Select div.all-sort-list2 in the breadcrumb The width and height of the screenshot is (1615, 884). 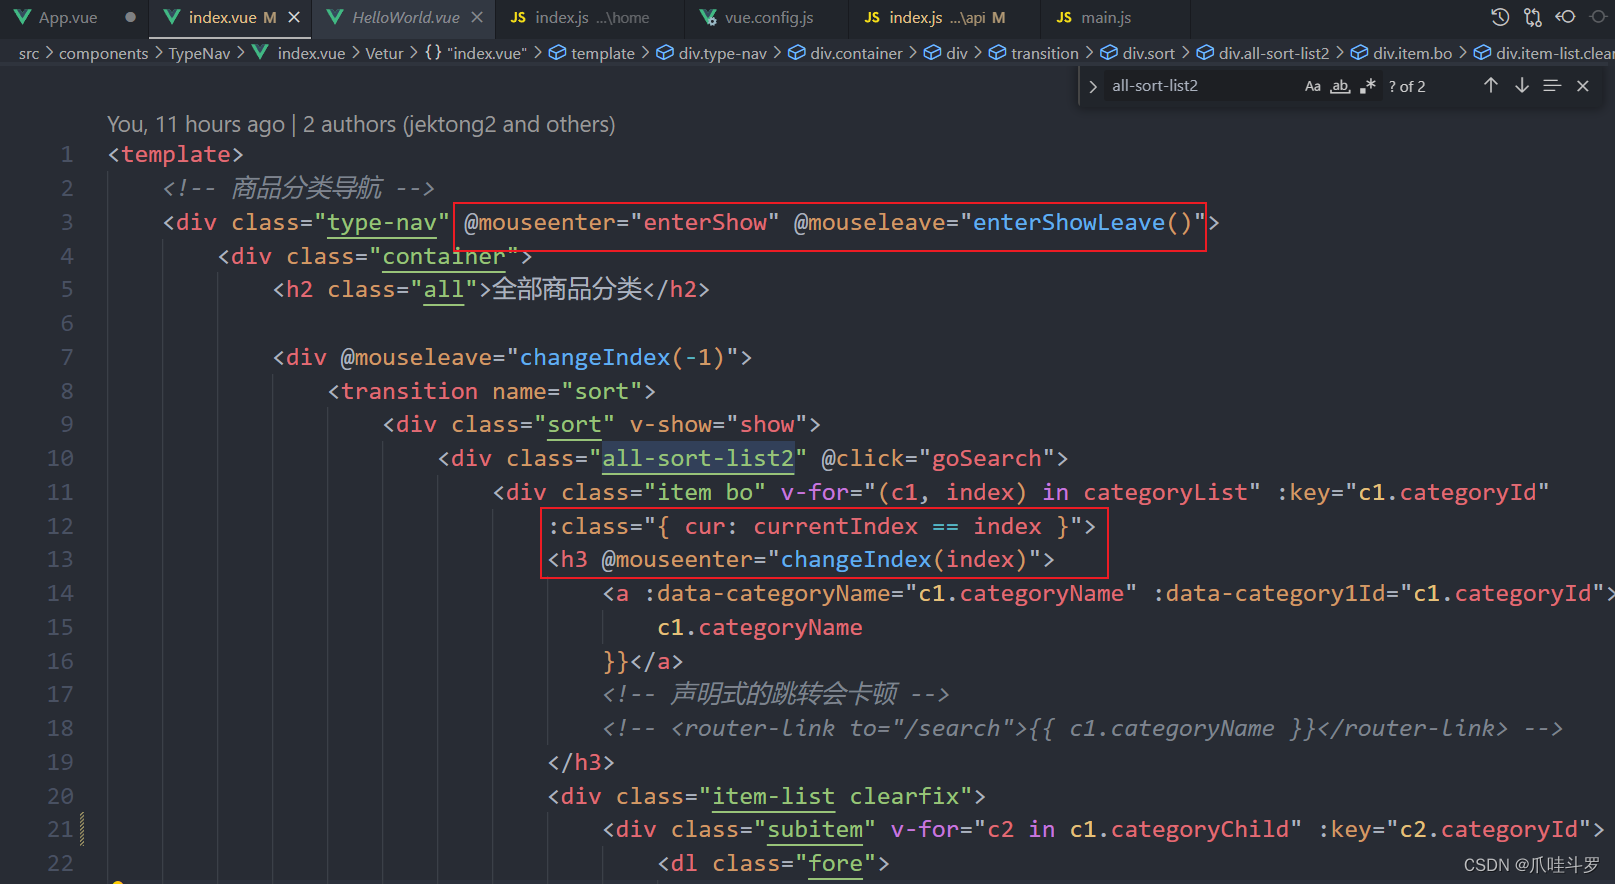[x=1274, y=53]
